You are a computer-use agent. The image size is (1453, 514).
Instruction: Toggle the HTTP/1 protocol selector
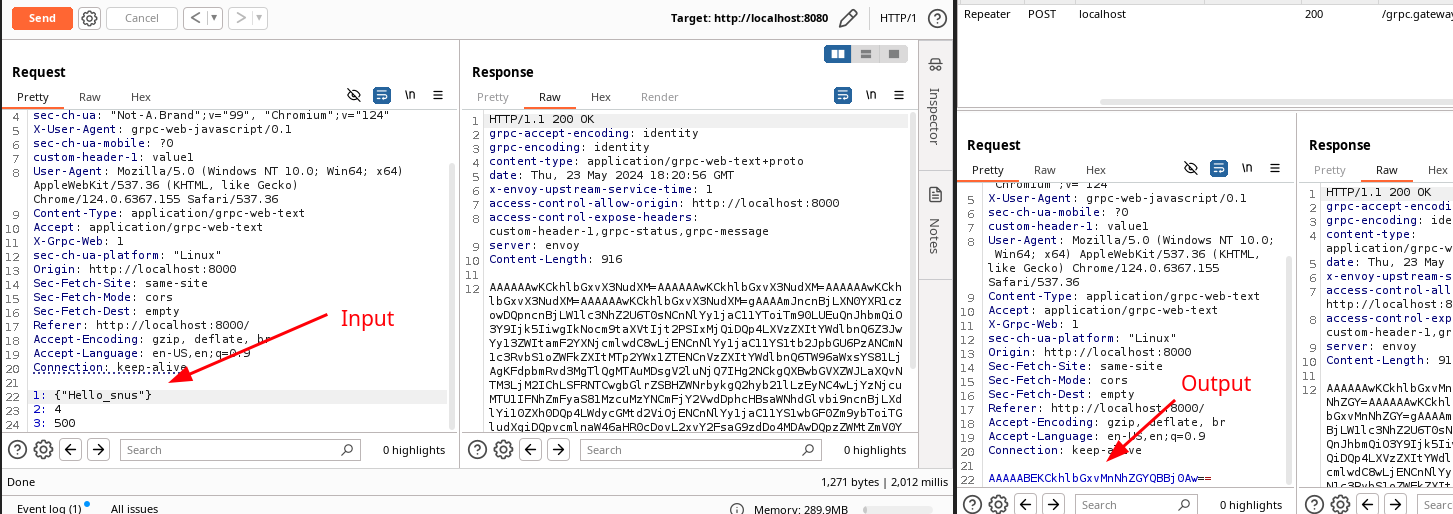coord(898,18)
